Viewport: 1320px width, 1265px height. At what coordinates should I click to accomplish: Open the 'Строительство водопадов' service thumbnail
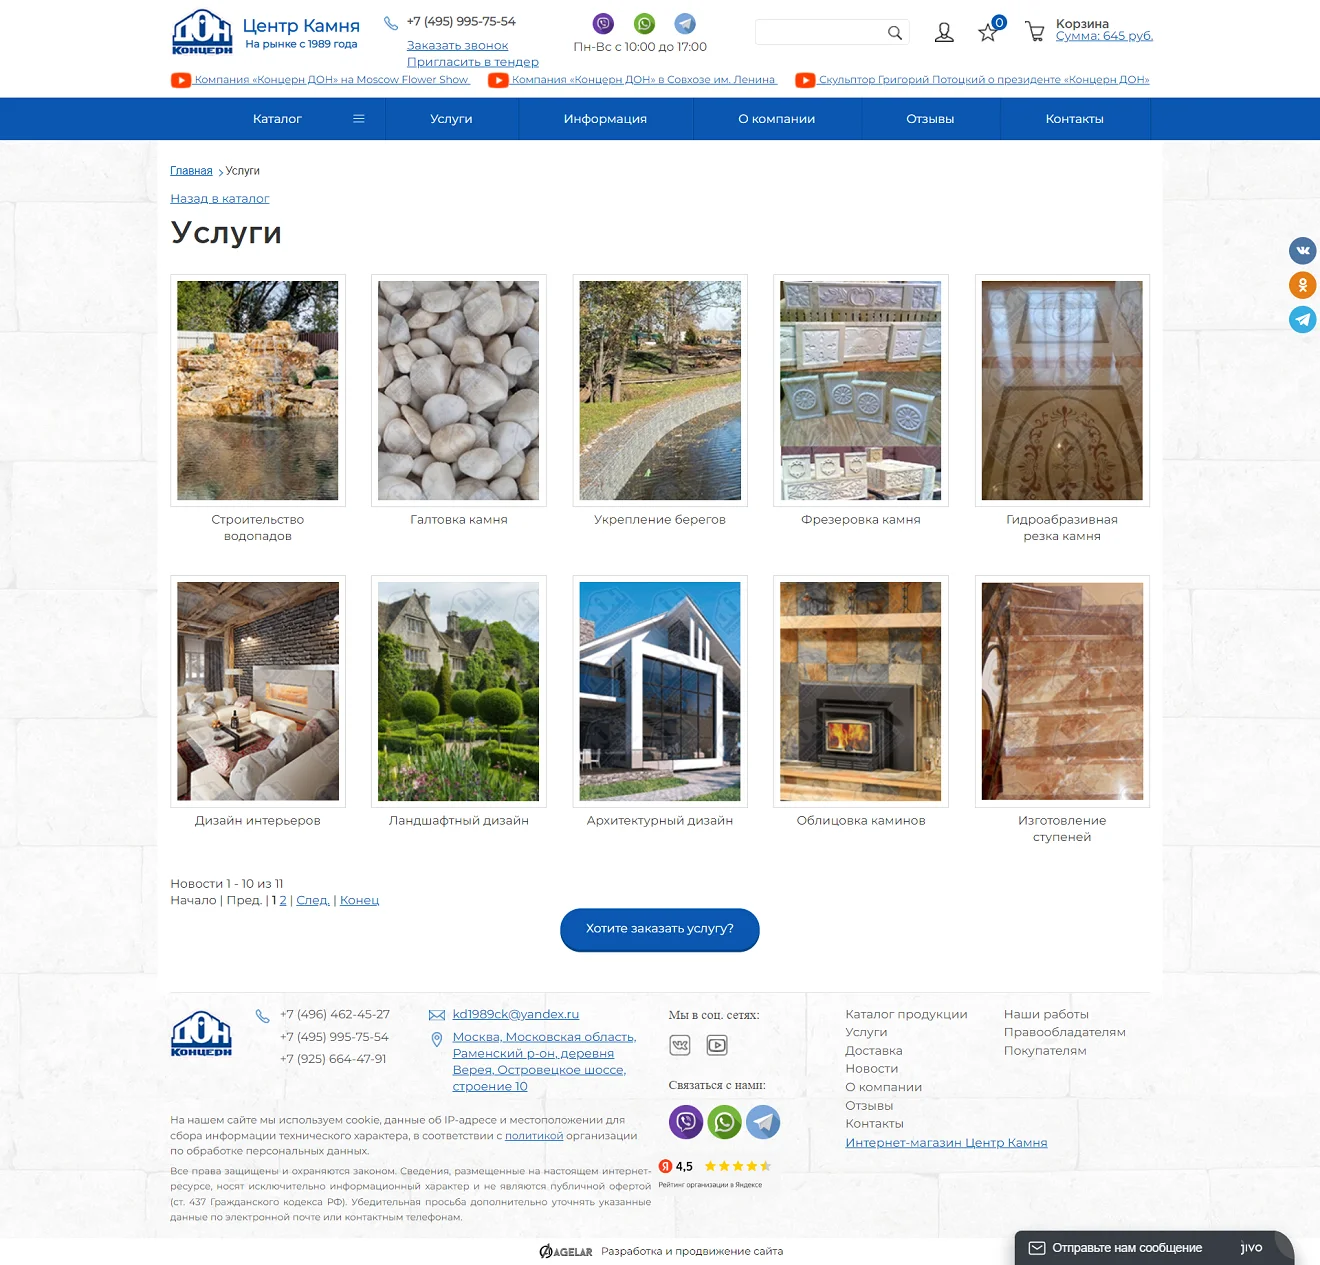(258, 390)
